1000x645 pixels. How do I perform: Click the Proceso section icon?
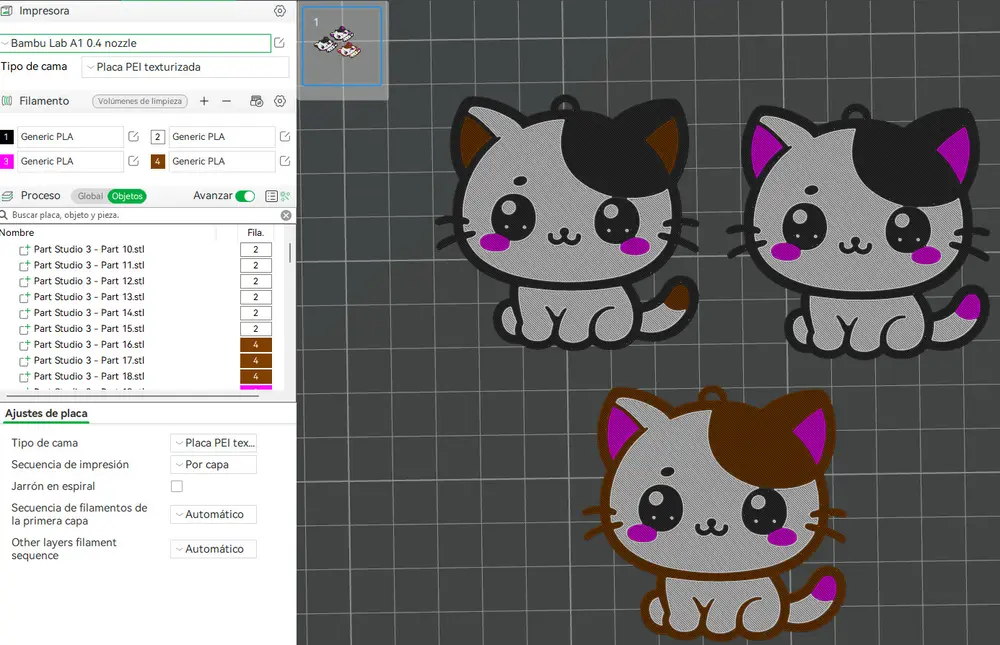(x=8, y=196)
